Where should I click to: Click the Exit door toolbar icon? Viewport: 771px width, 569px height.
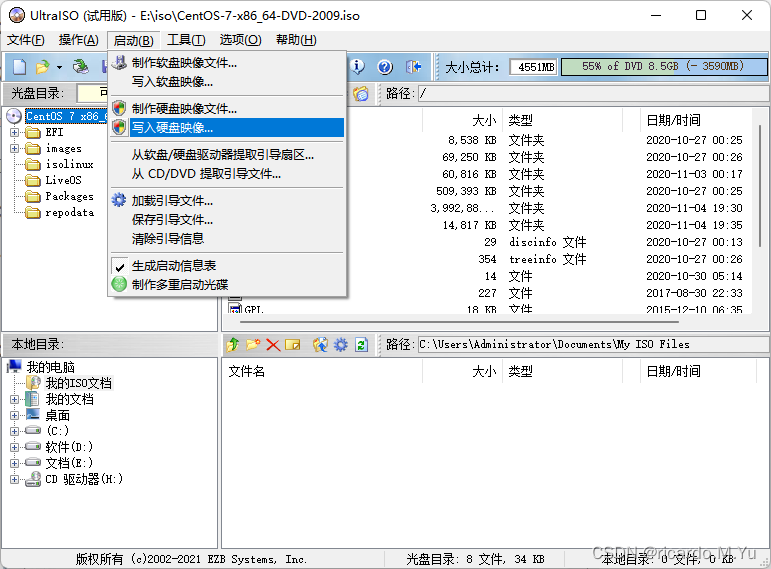414,66
